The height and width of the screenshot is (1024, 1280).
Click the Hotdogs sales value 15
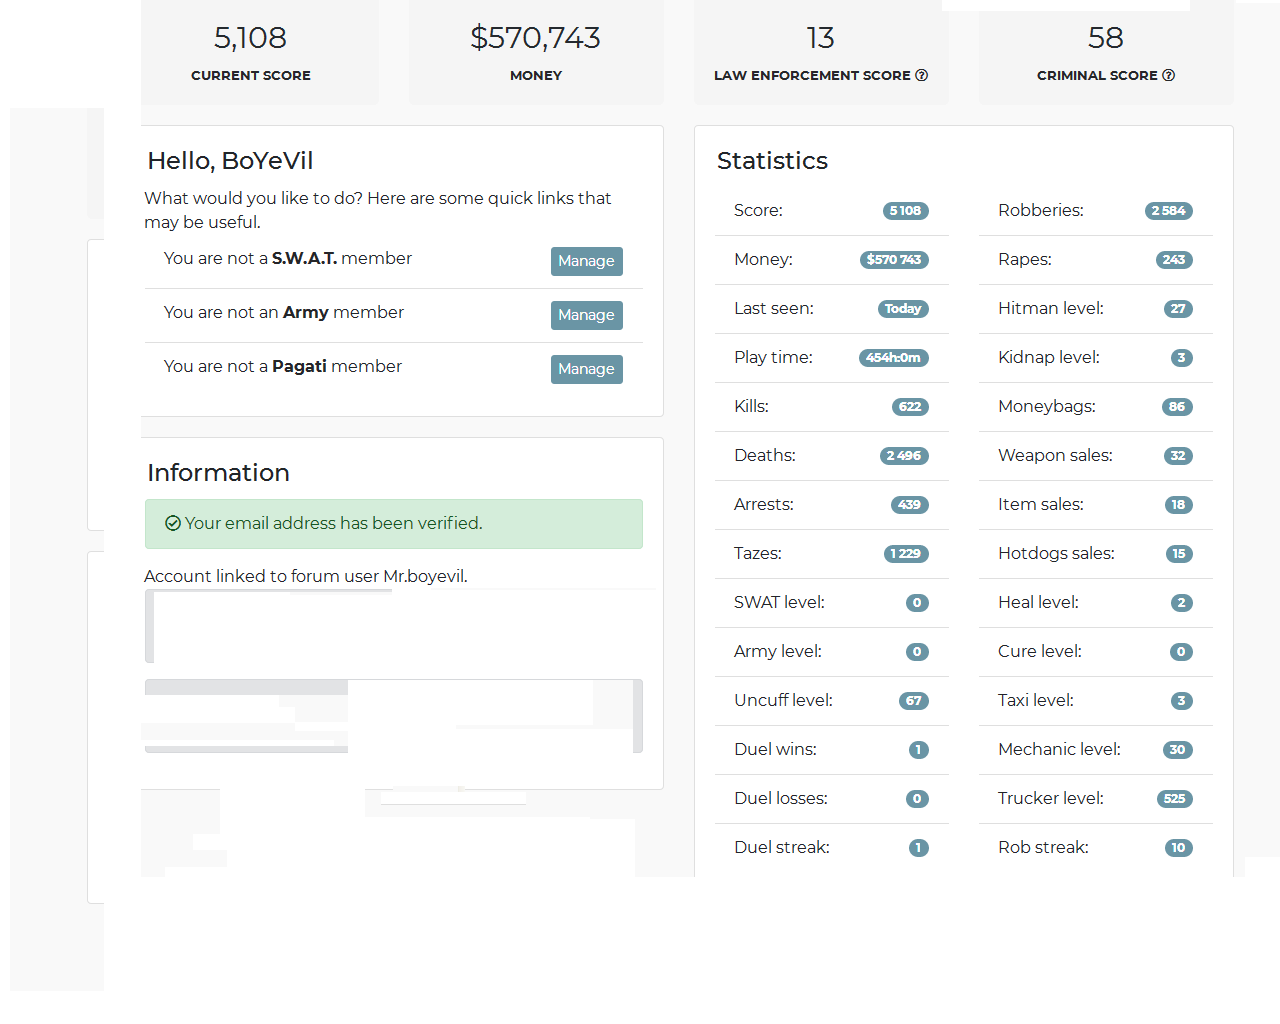coord(1179,554)
